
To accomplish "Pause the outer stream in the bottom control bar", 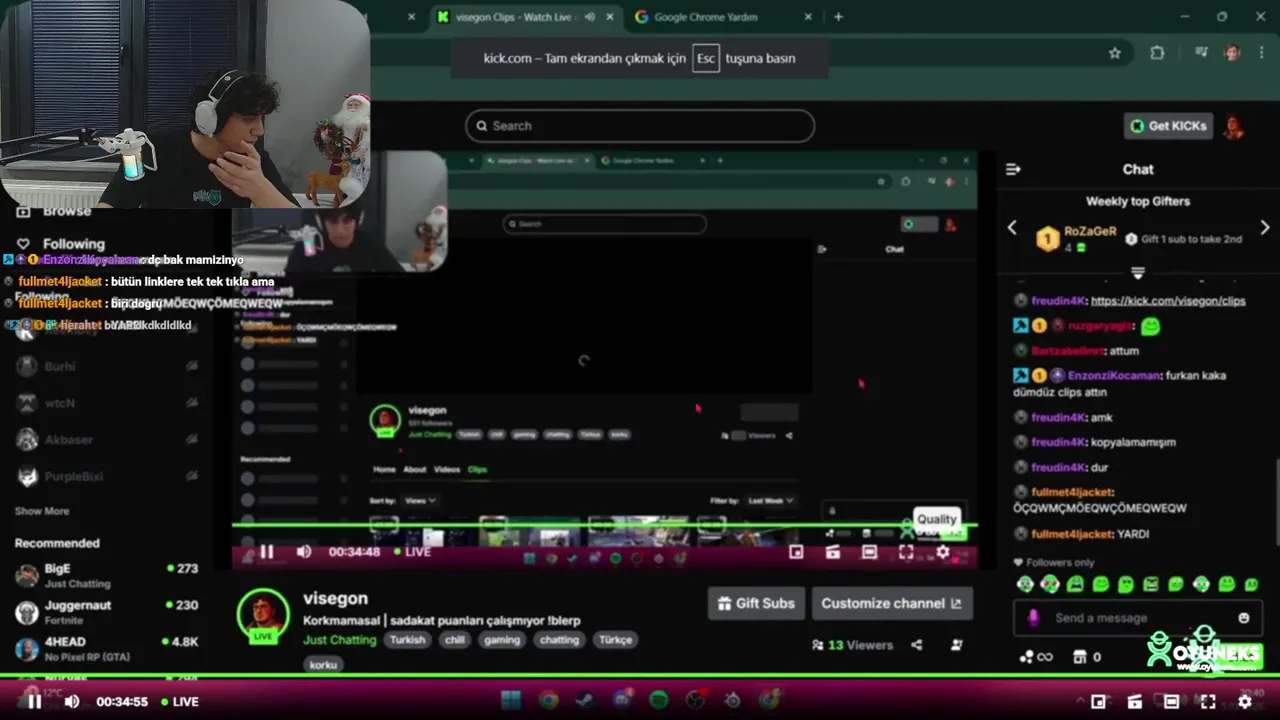I will pyautogui.click(x=34, y=702).
